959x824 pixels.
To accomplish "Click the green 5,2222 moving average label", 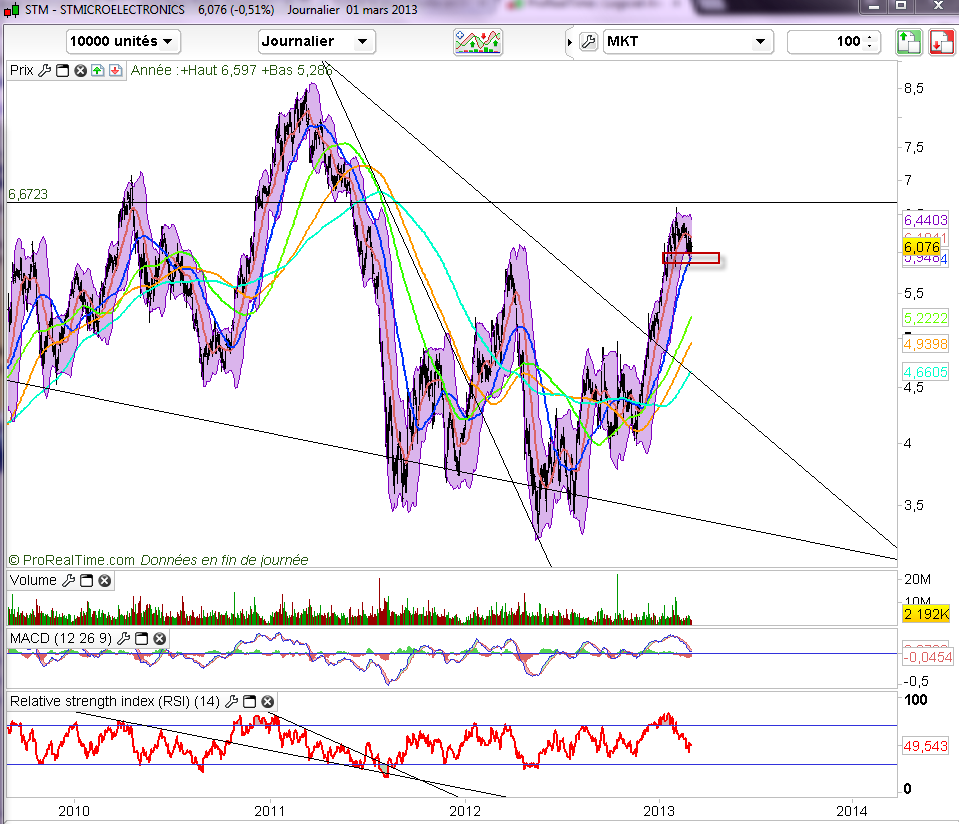I will click(x=925, y=318).
